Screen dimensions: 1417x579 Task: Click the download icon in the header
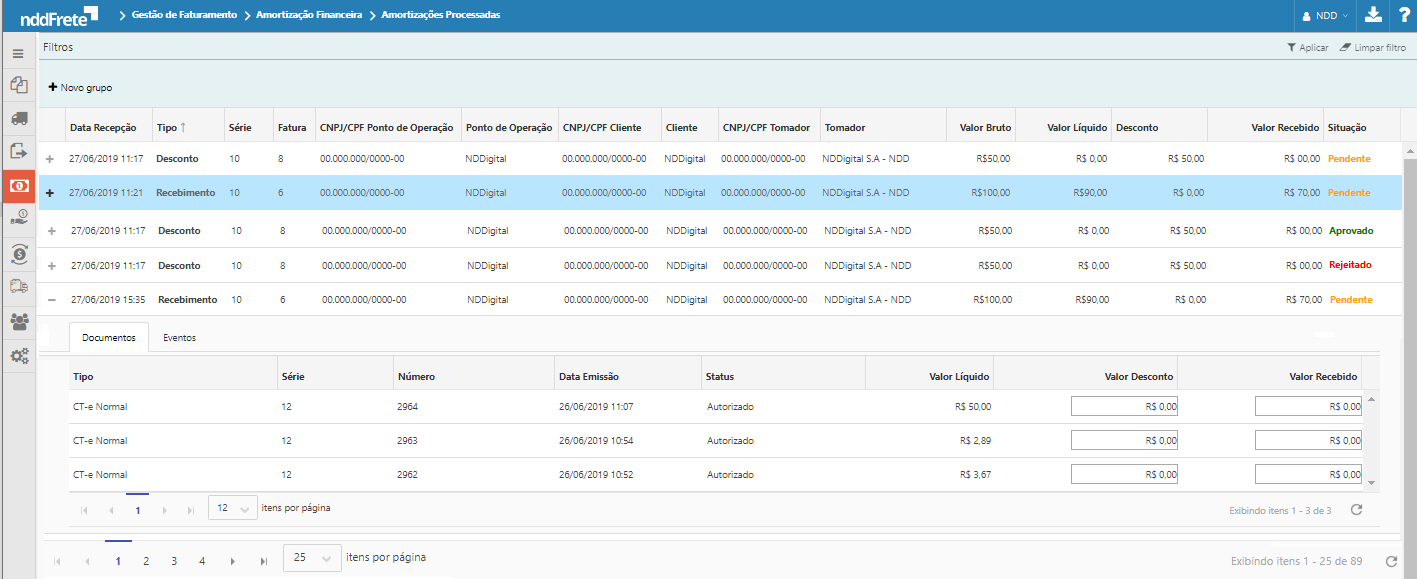[x=1373, y=15]
